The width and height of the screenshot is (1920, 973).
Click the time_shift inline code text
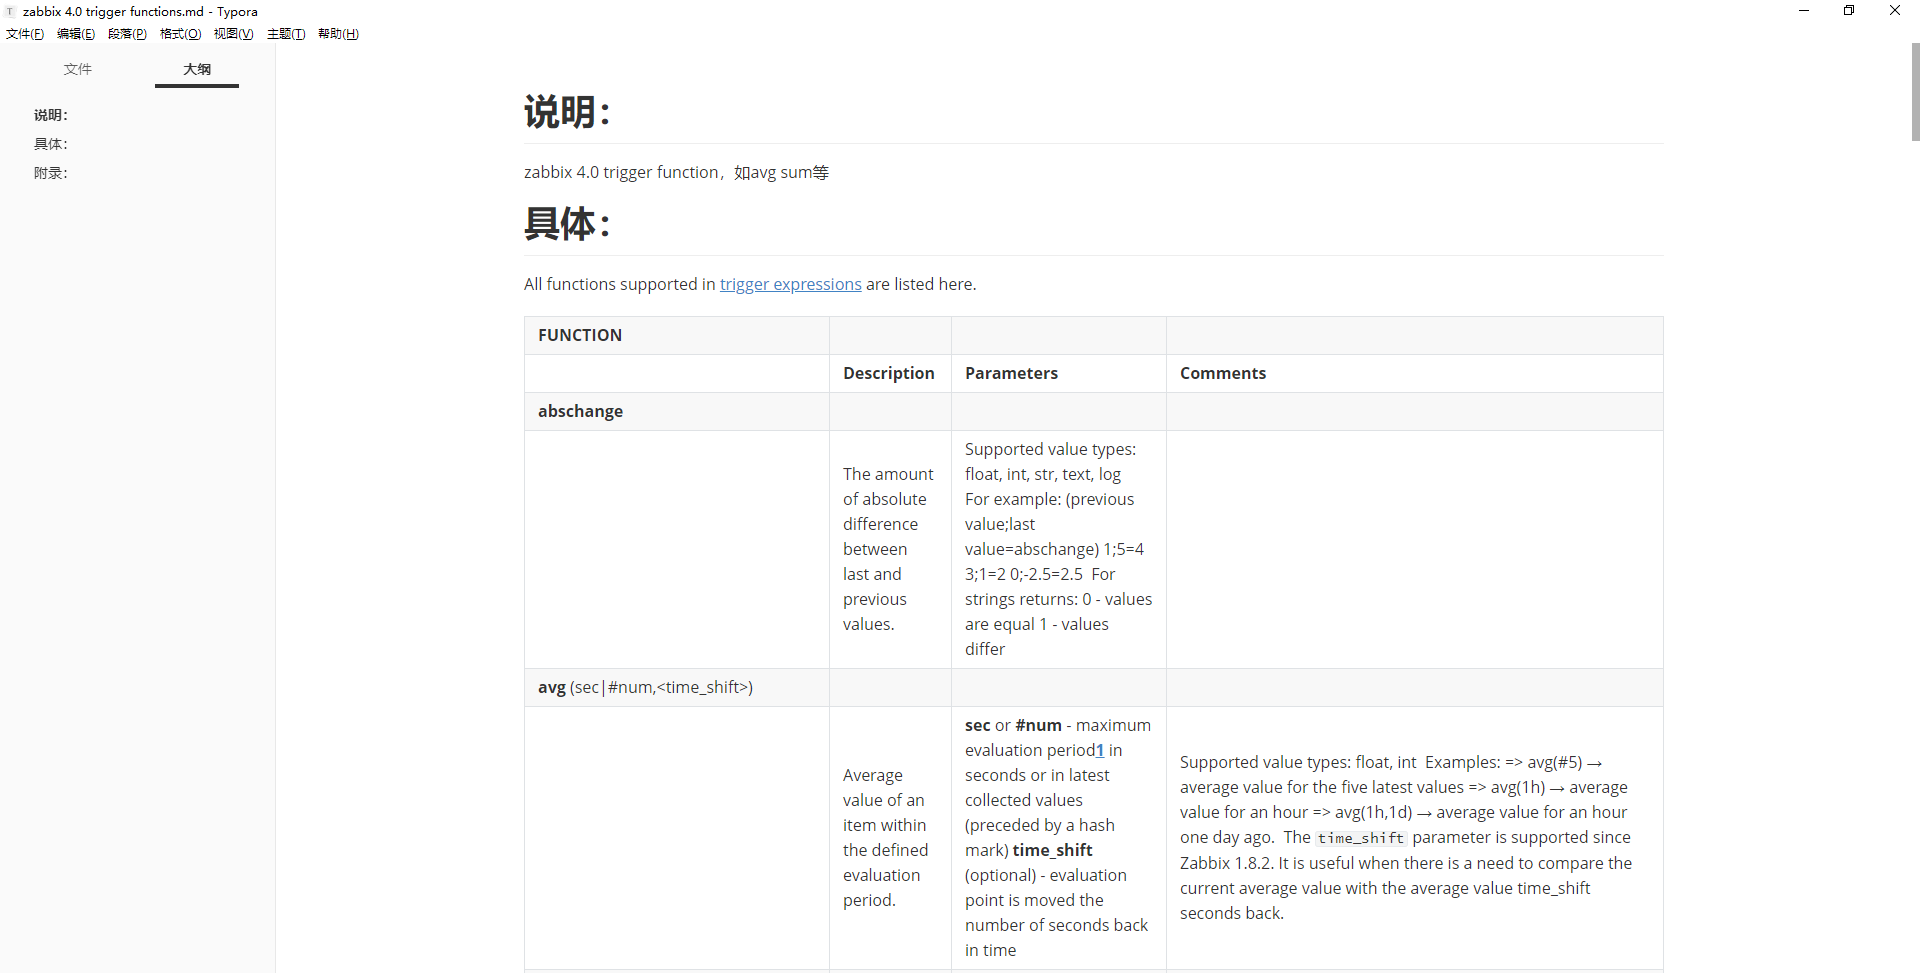pos(1361,838)
